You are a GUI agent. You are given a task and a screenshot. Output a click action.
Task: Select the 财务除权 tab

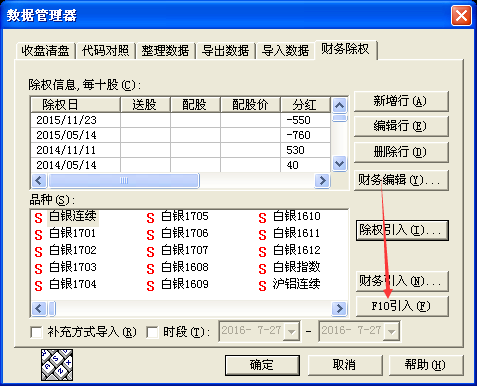pos(345,49)
